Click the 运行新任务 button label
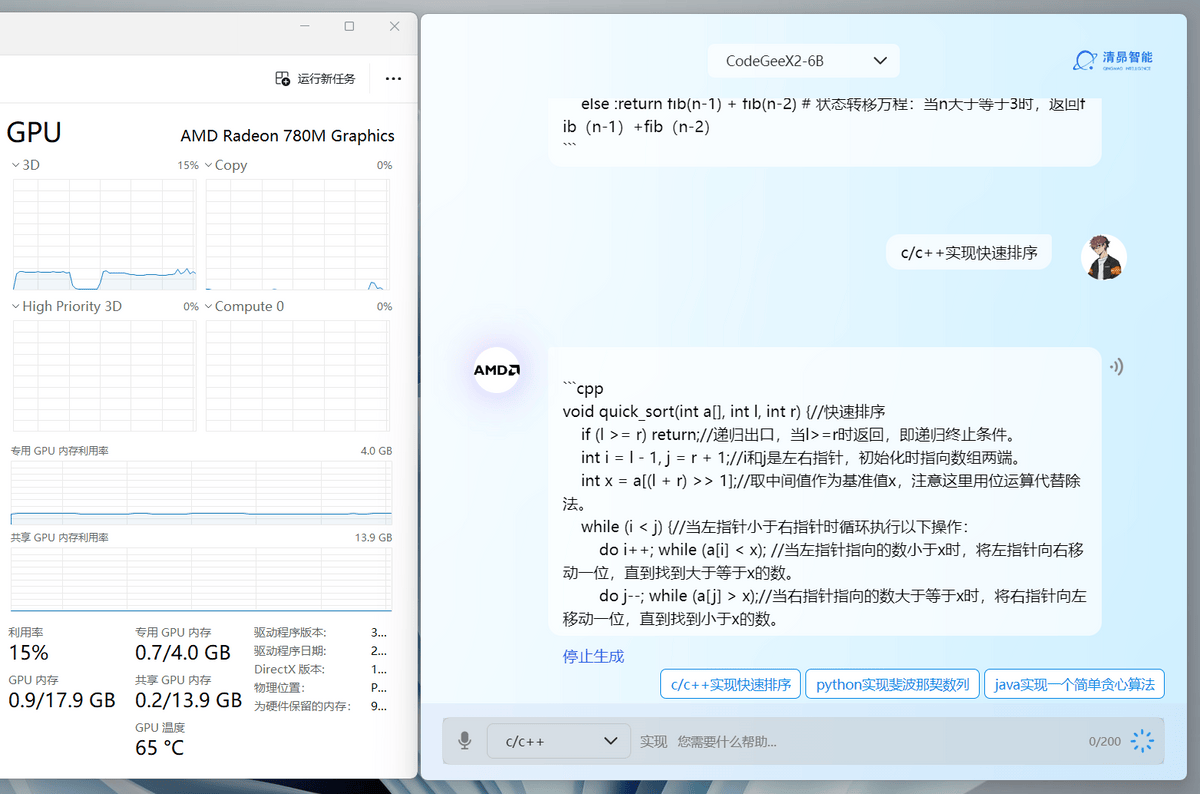 326,79
